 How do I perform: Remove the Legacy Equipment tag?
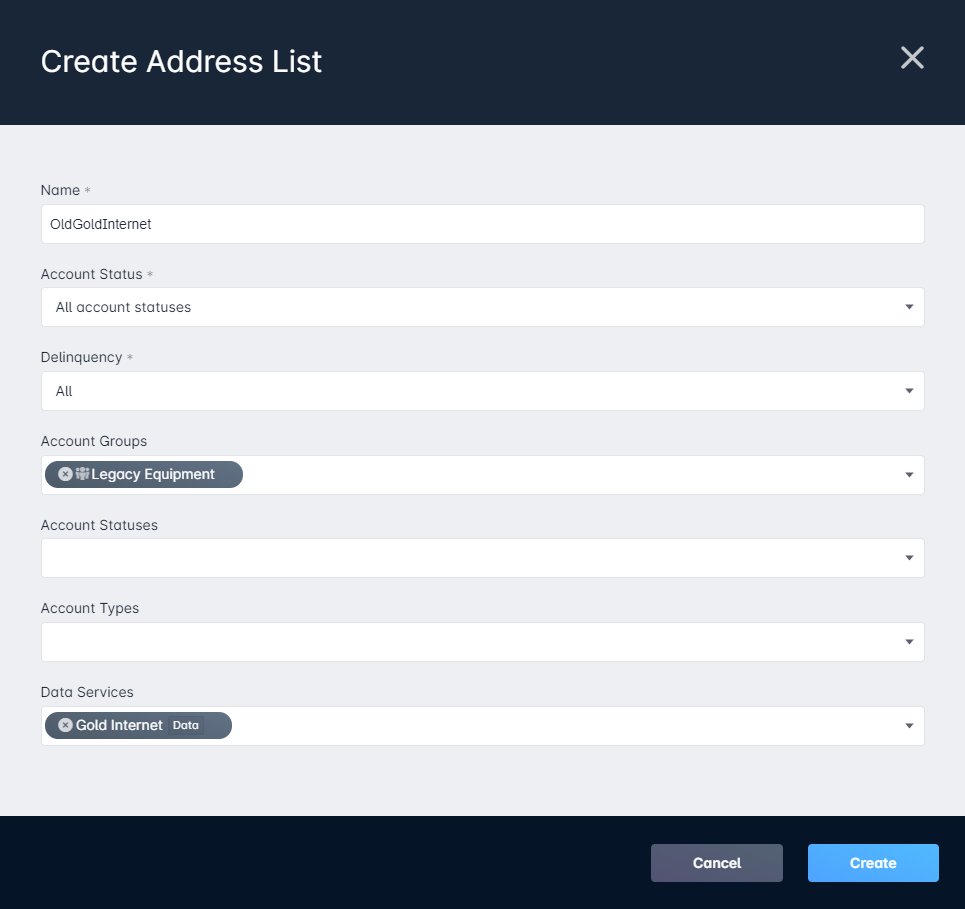tap(65, 474)
